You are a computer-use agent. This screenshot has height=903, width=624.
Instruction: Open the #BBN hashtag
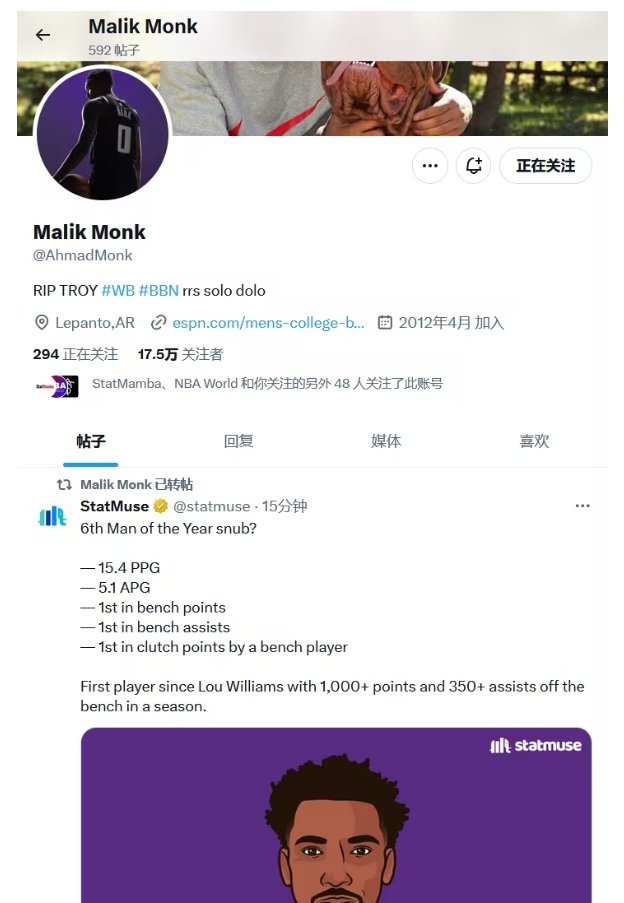(159, 290)
